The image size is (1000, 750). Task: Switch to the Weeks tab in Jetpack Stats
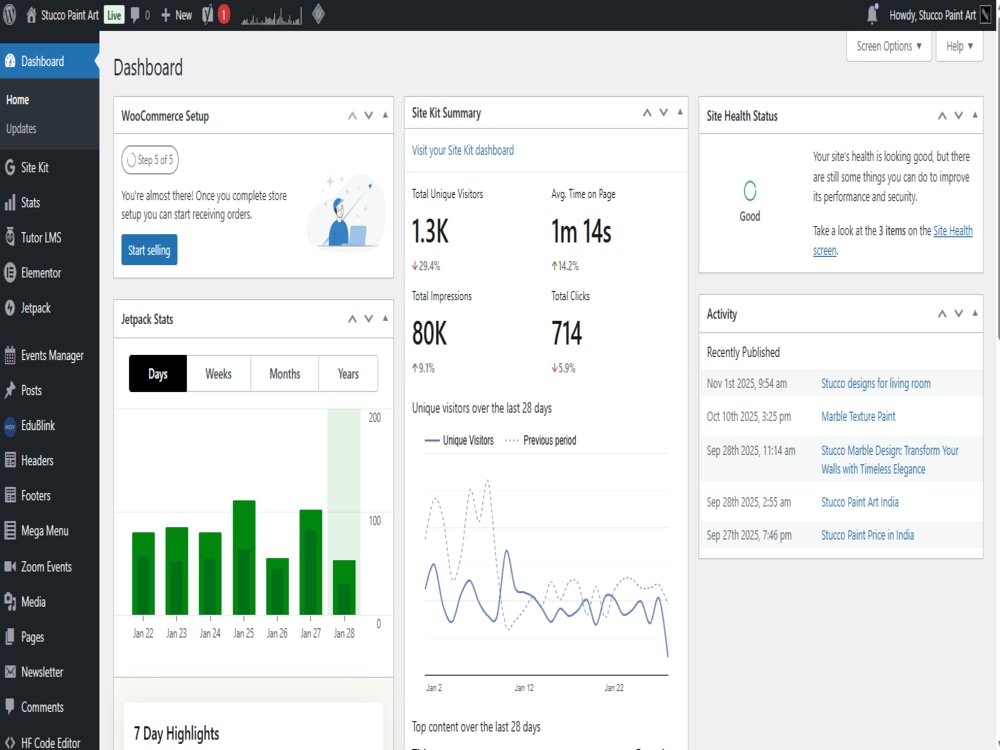218,374
